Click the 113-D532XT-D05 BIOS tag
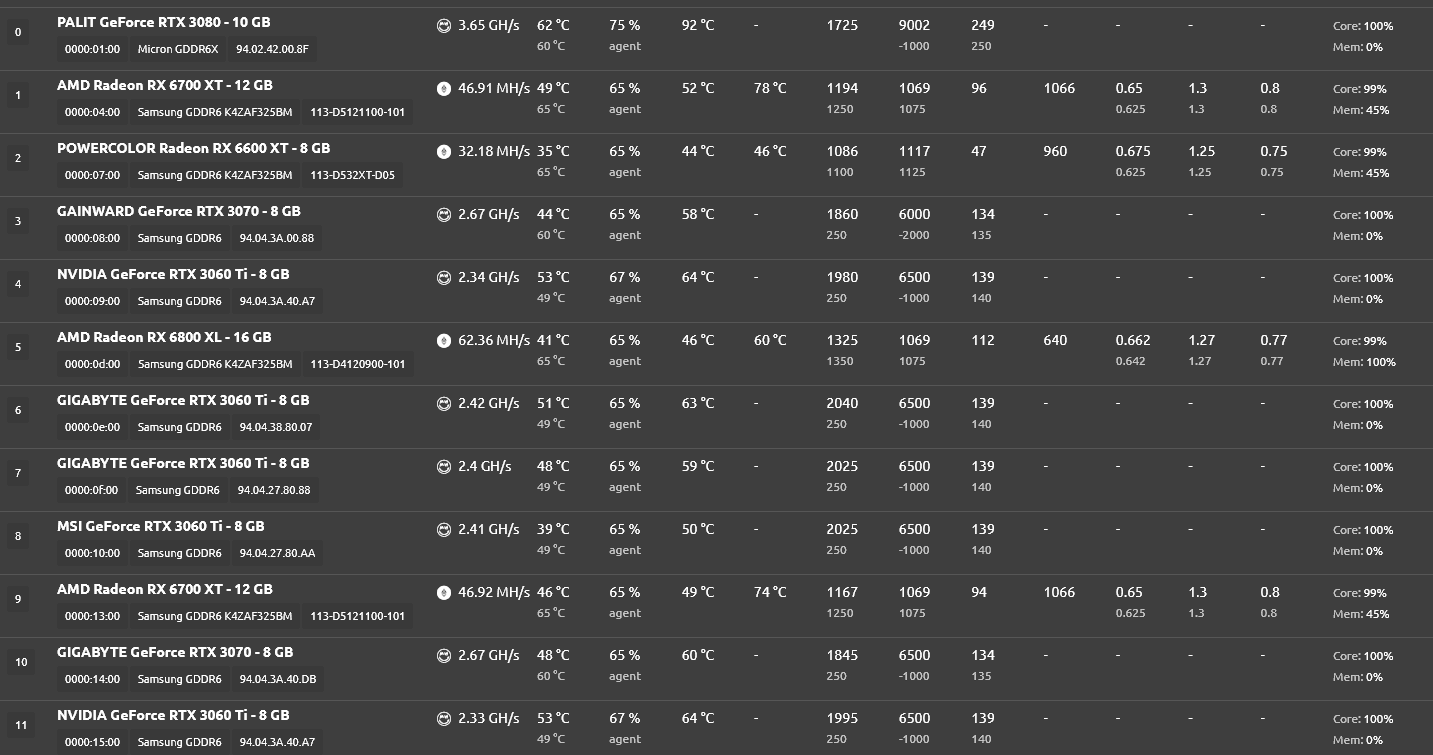The image size is (1433, 755). pyautogui.click(x=353, y=175)
